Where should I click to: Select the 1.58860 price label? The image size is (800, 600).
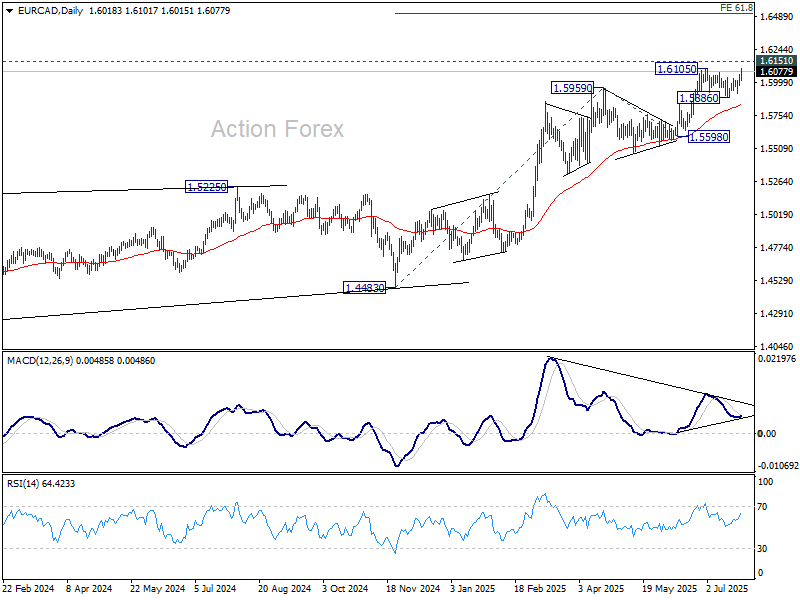(x=698, y=97)
